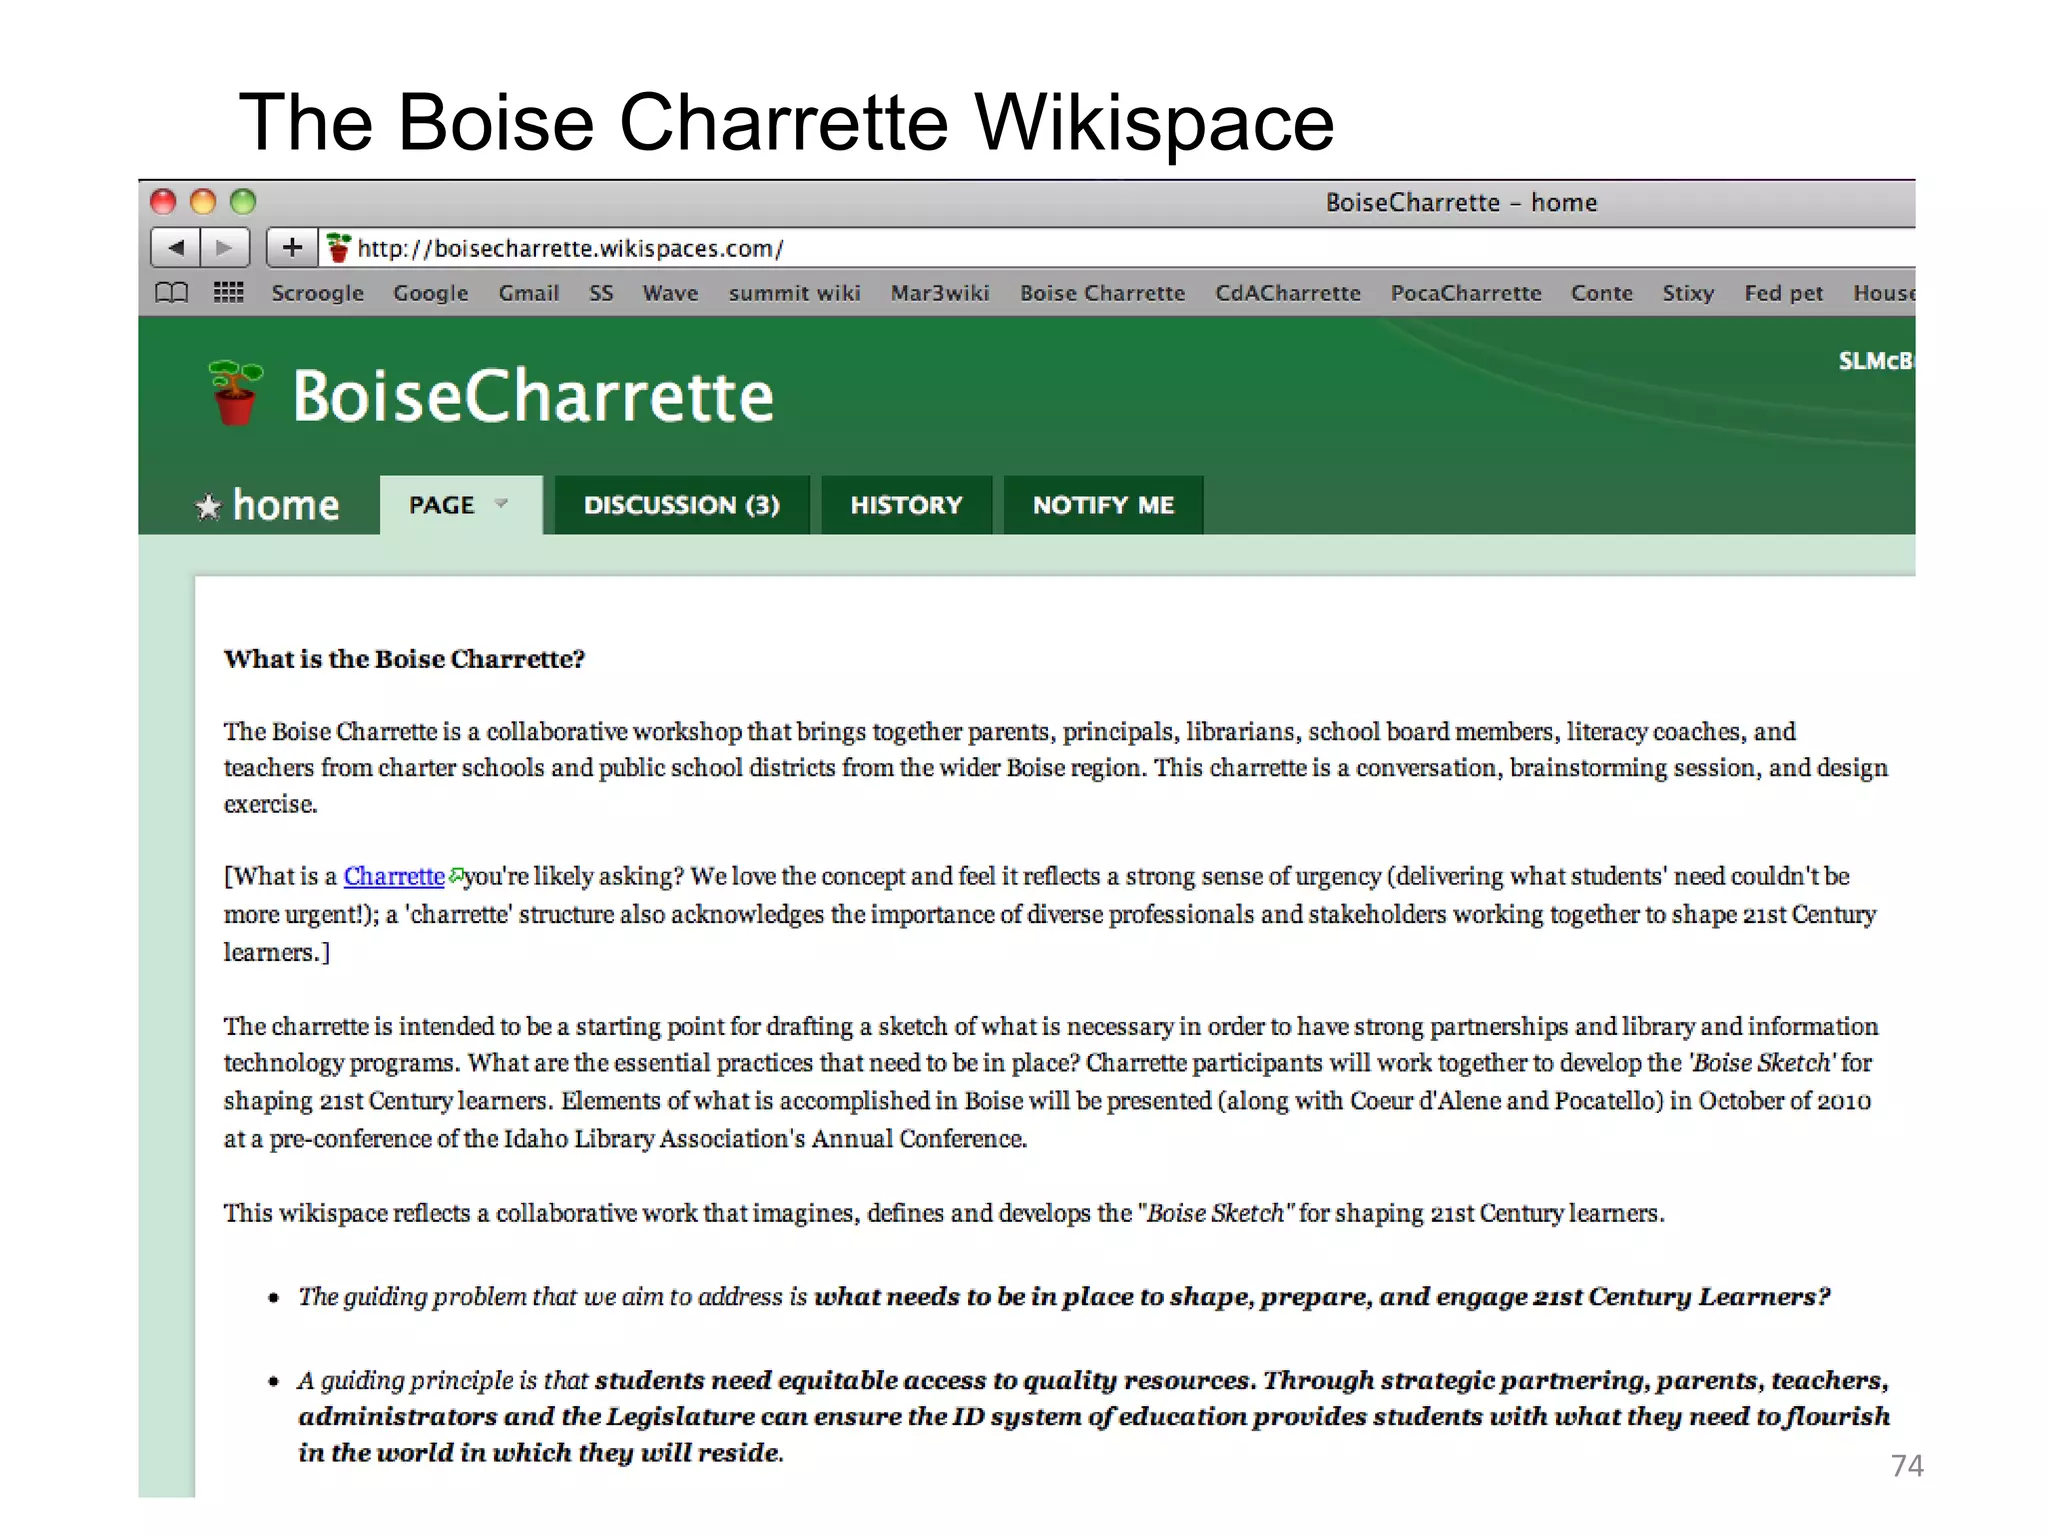Open the bookmarks book icon
The image size is (2048, 1536).
click(x=171, y=293)
